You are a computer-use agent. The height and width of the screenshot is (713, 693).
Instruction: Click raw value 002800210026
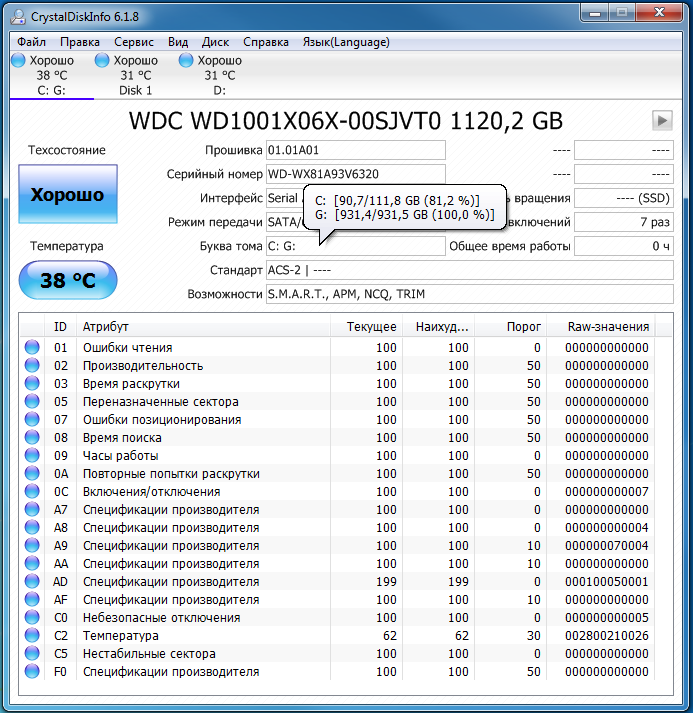point(607,636)
